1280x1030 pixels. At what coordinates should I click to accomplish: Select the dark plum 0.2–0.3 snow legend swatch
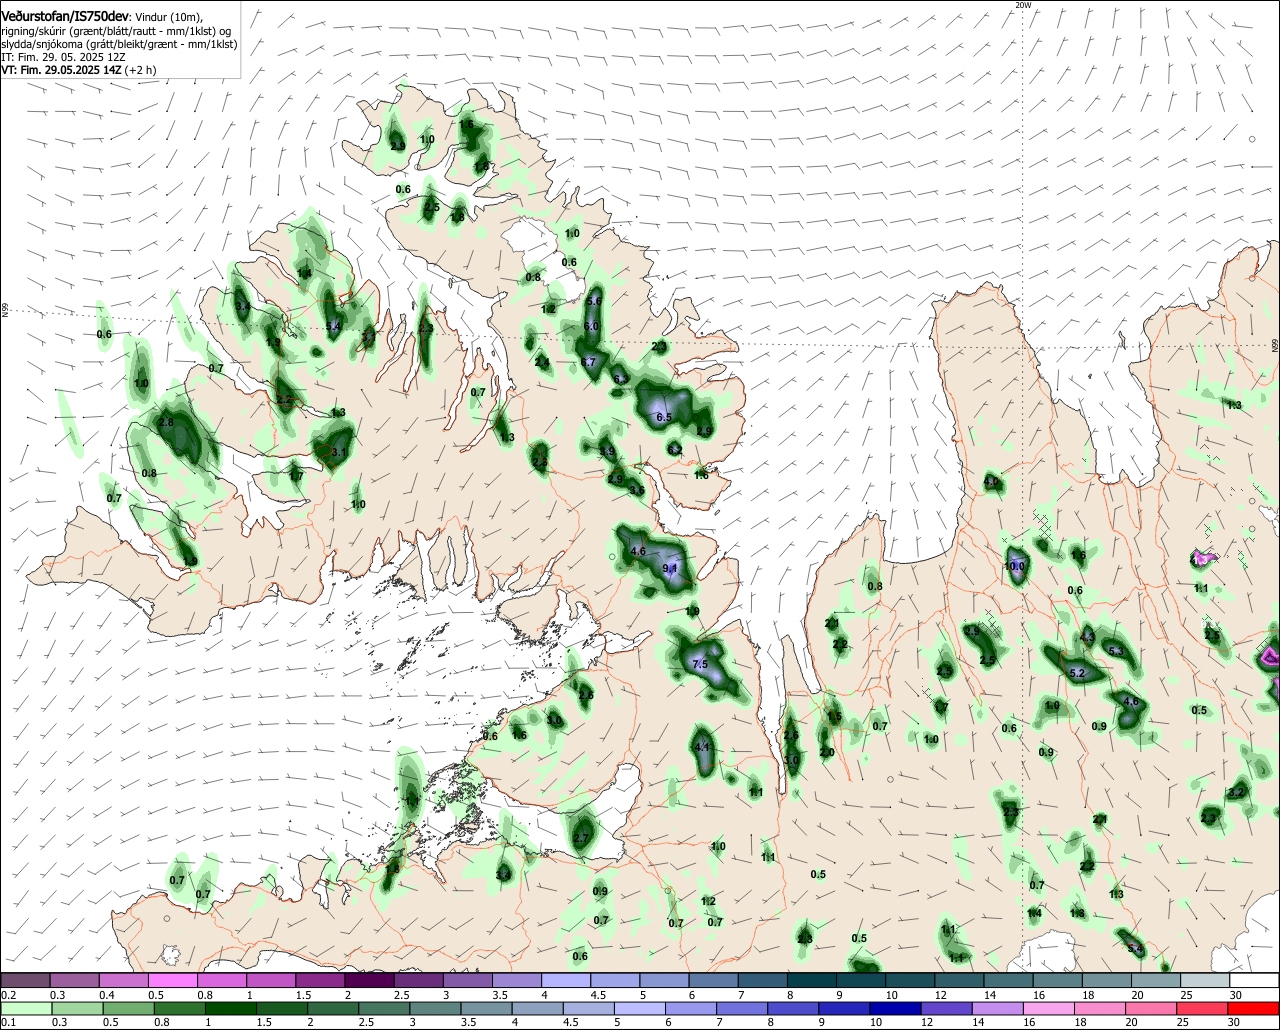click(x=25, y=981)
